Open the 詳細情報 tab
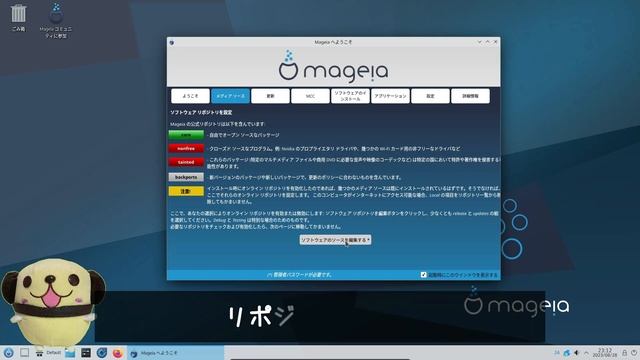Image resolution: width=640 pixels, height=360 pixels. point(470,96)
